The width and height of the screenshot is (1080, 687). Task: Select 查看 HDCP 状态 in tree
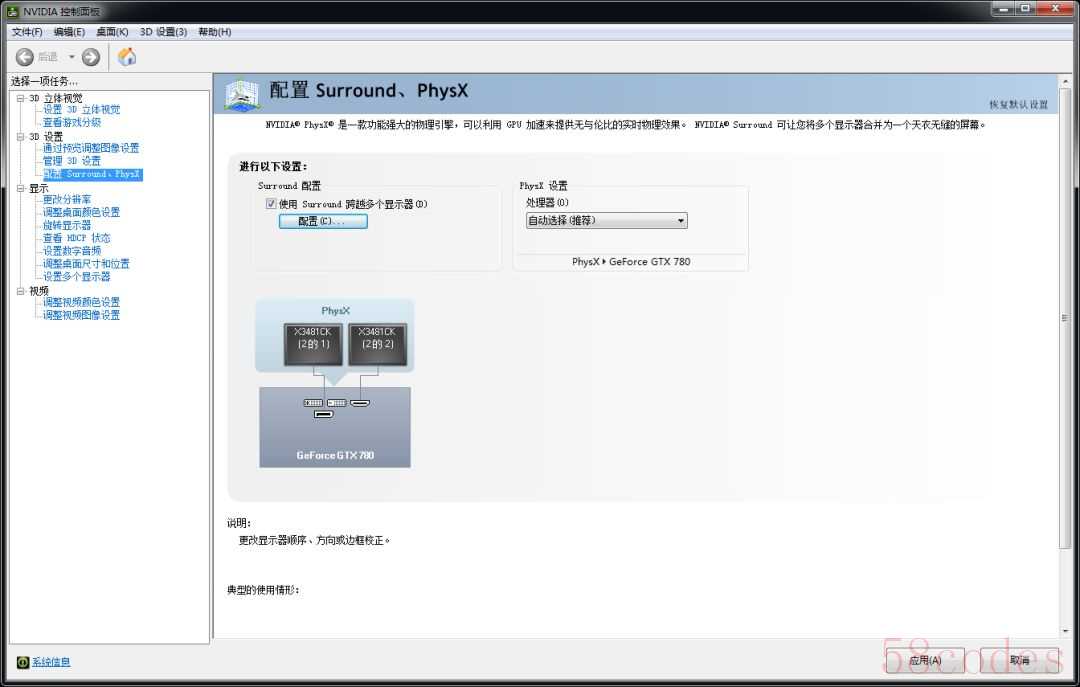point(76,238)
